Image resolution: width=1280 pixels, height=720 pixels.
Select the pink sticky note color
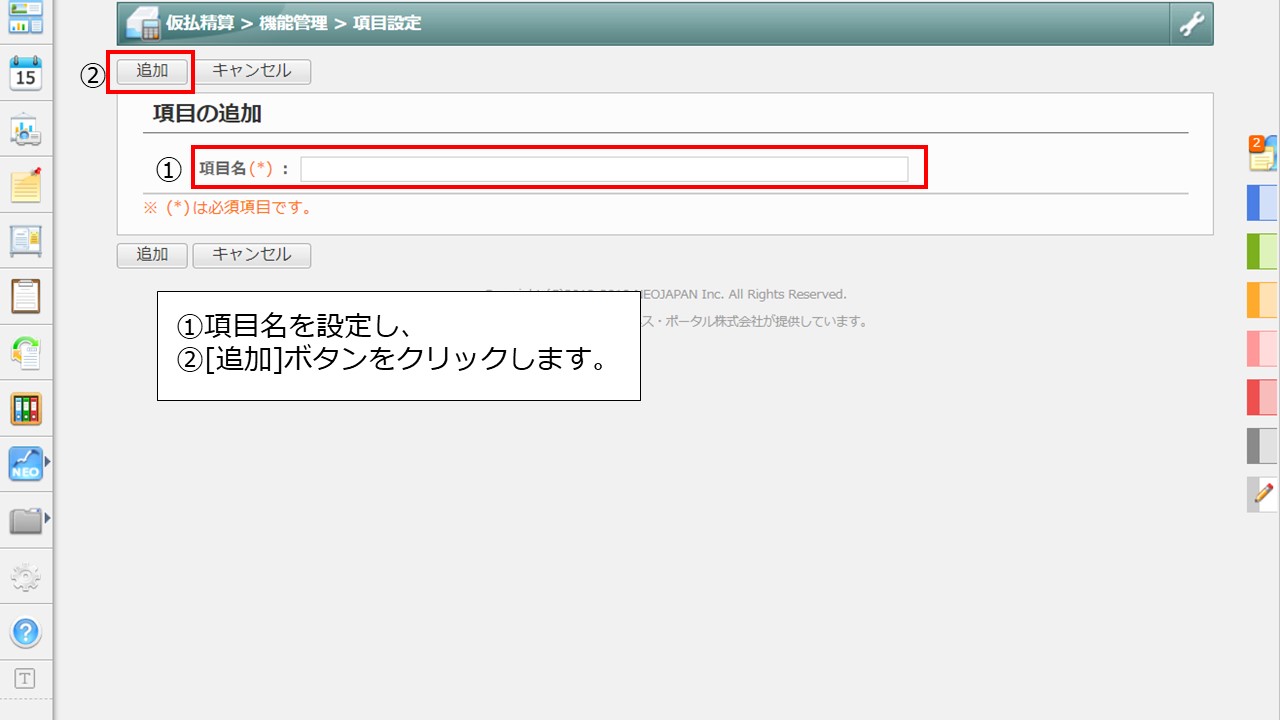(1263, 348)
